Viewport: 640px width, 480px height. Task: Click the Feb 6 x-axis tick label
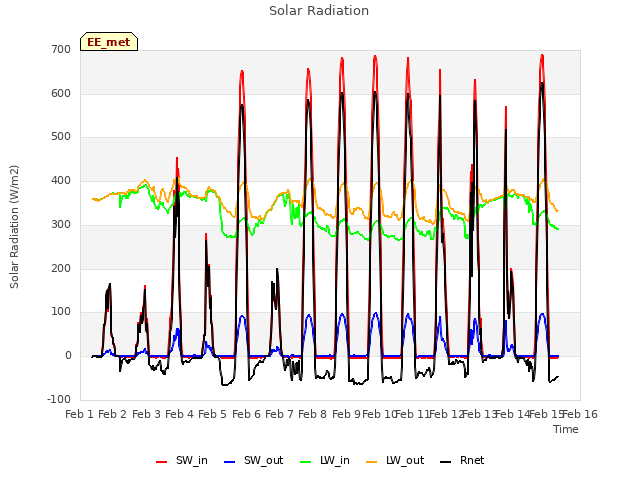coord(246,414)
